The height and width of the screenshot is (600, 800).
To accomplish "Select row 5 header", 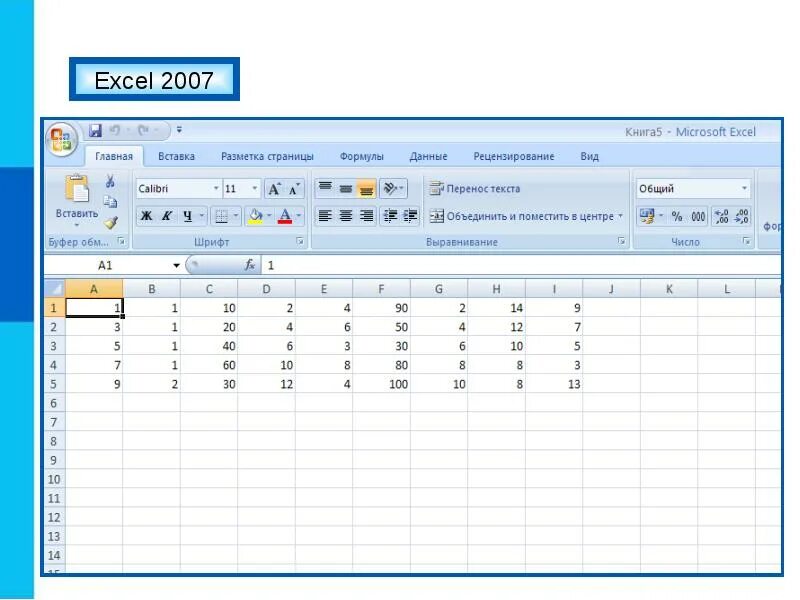I will point(54,384).
